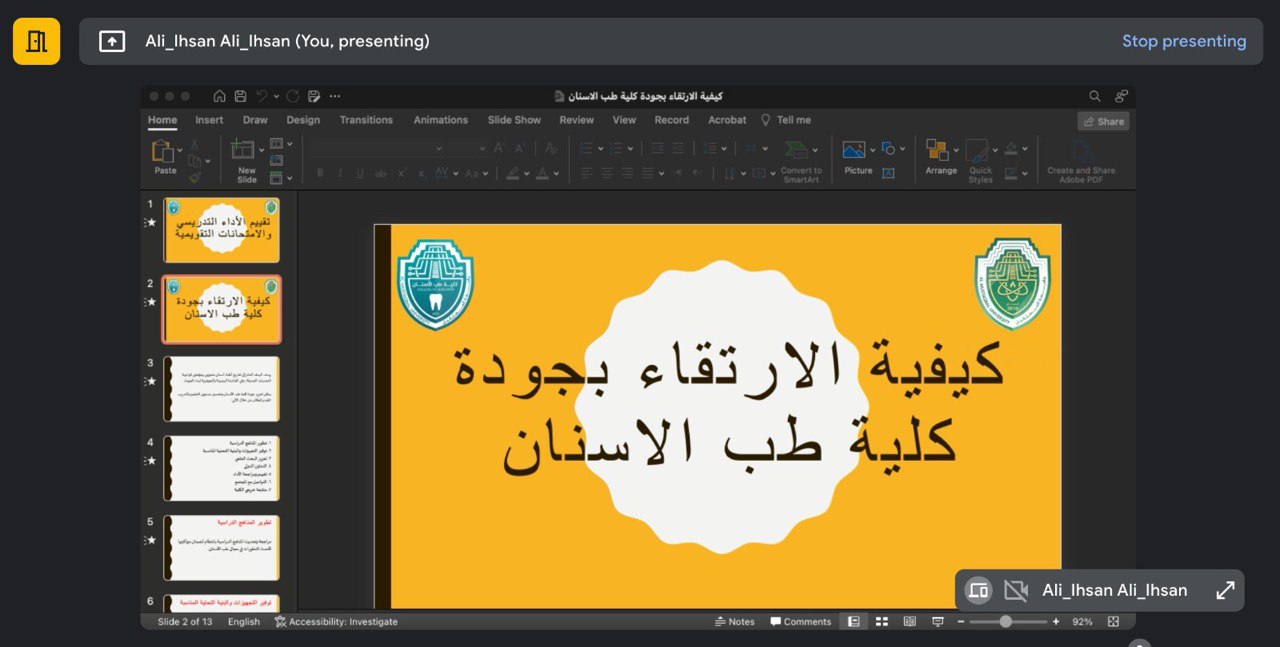This screenshot has width=1280, height=647.
Task: Click the search magnifier in title bar
Action: pyautogui.click(x=1095, y=96)
